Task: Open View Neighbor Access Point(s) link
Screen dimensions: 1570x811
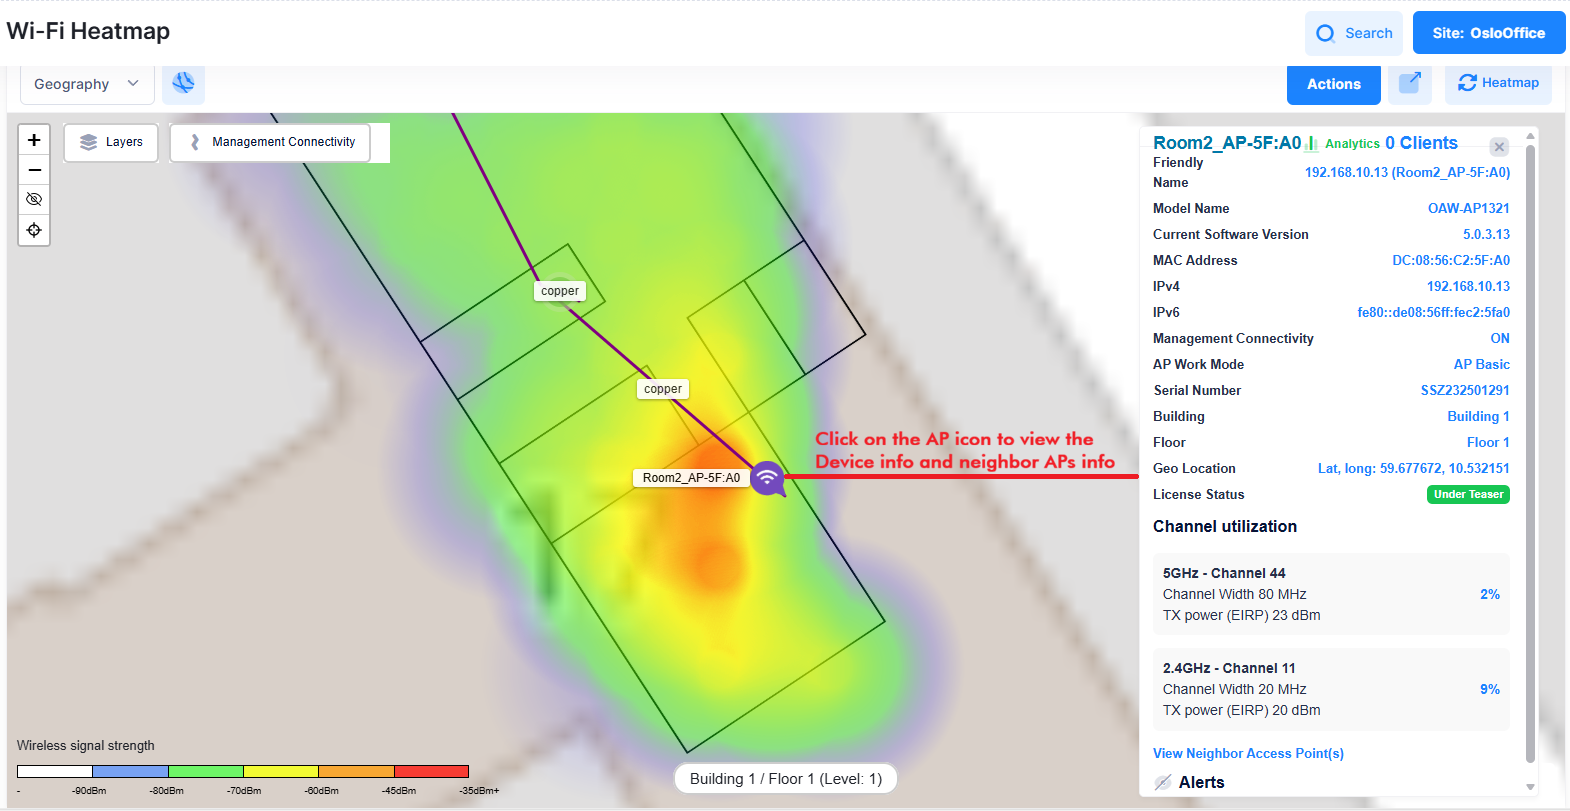Action: (x=1248, y=753)
